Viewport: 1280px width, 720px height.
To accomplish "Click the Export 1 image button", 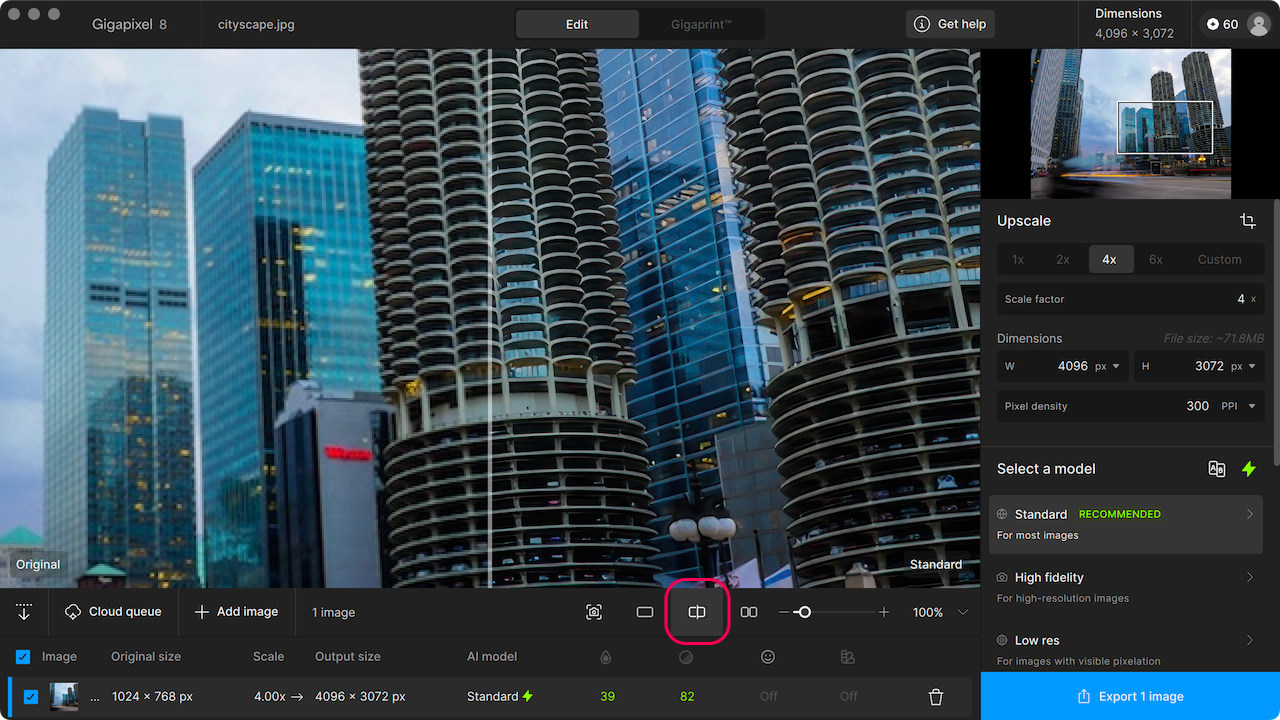I will point(1130,696).
